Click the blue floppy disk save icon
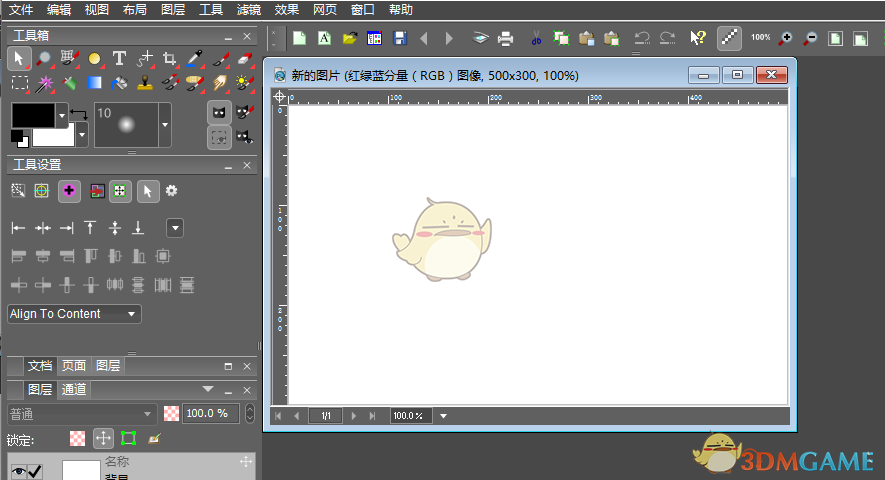This screenshot has width=885, height=480. click(400, 38)
